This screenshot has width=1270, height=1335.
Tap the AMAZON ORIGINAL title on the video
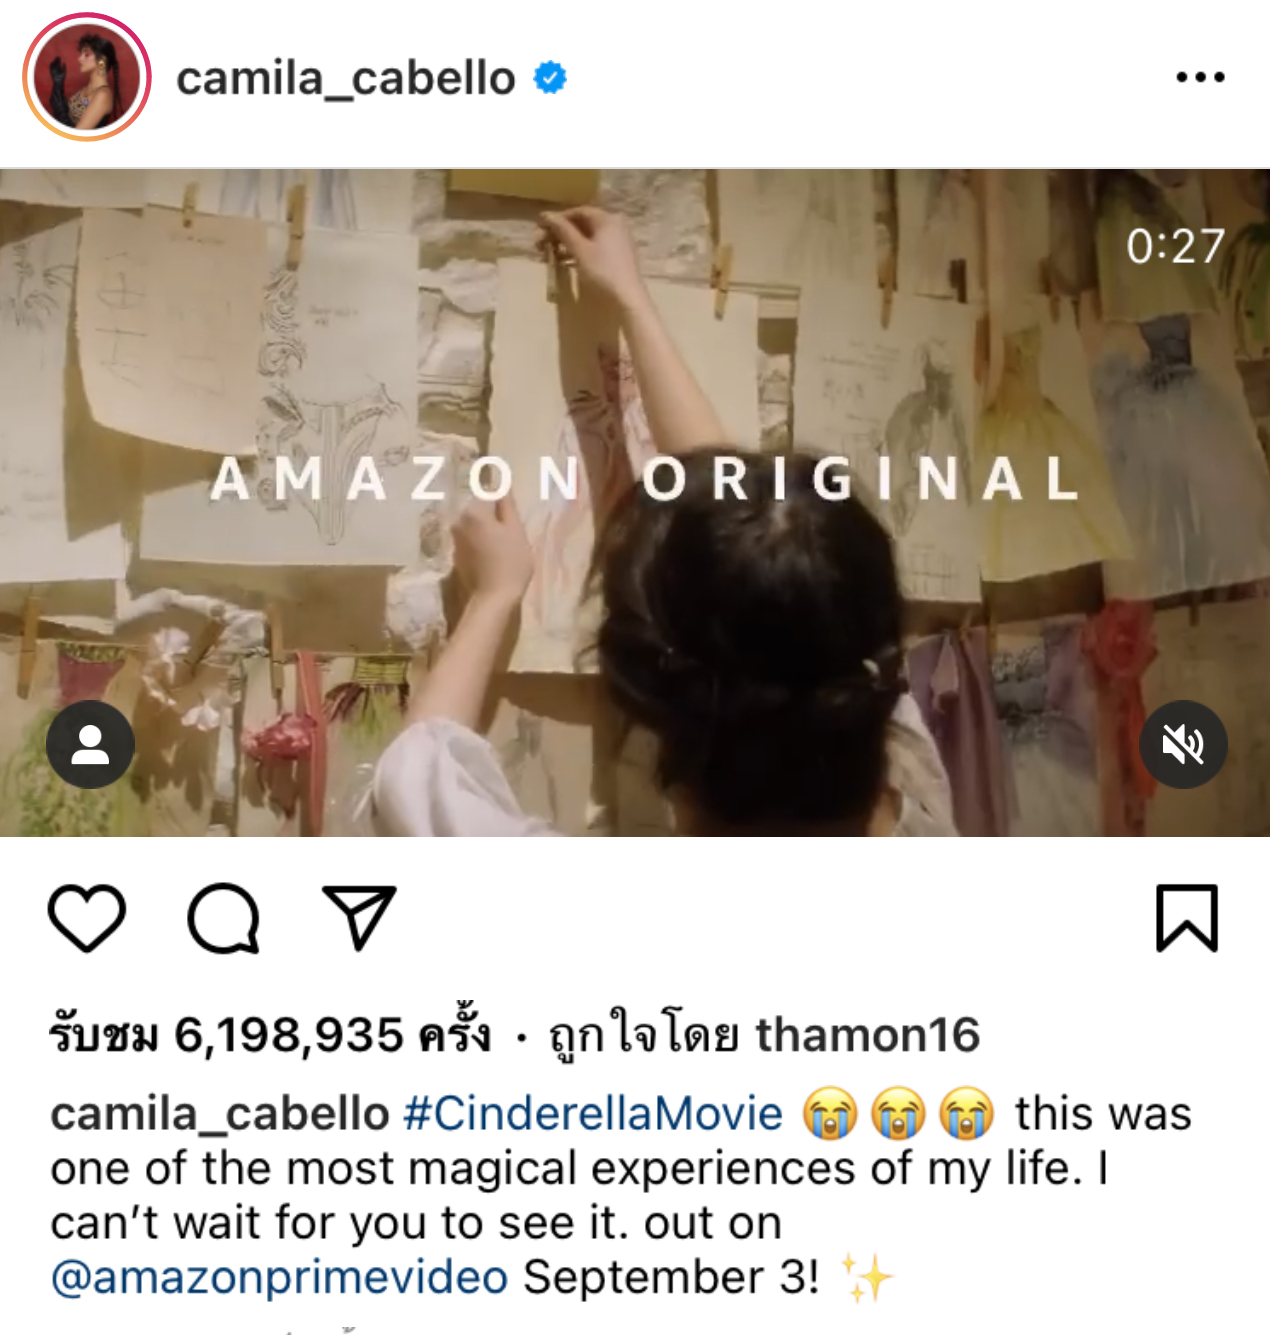pyautogui.click(x=645, y=478)
